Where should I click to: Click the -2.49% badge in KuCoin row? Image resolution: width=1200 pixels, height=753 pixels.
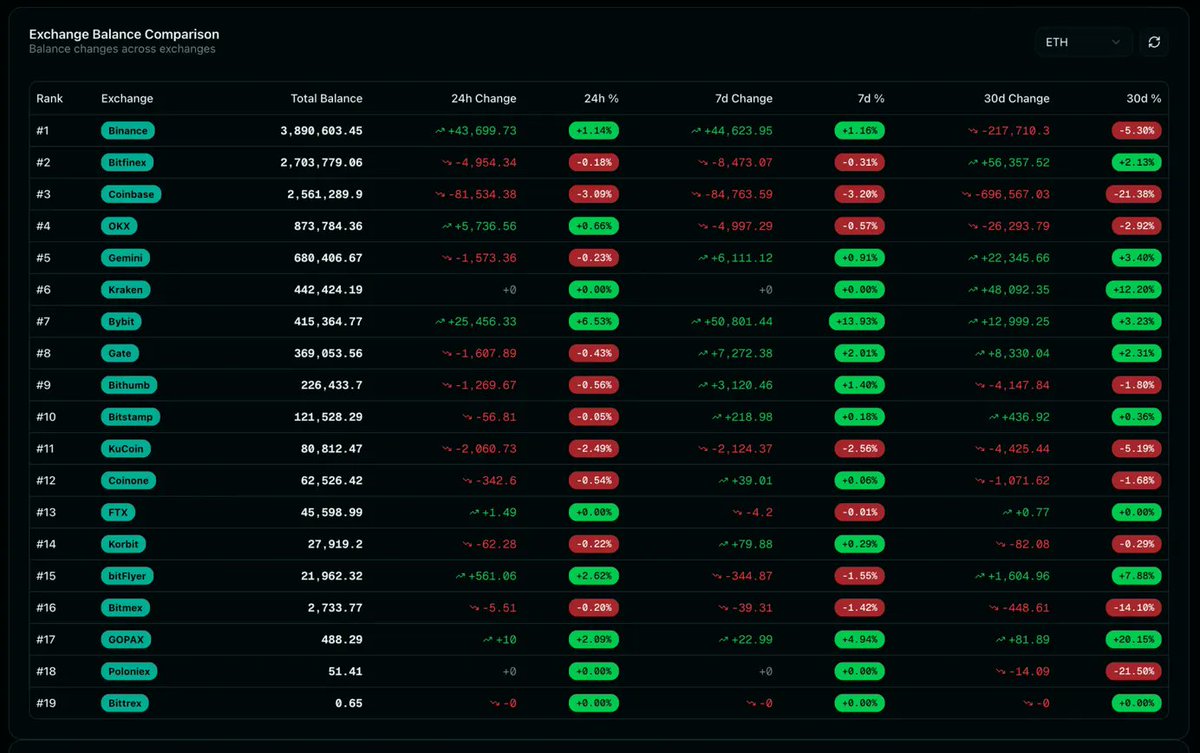pyautogui.click(x=594, y=449)
